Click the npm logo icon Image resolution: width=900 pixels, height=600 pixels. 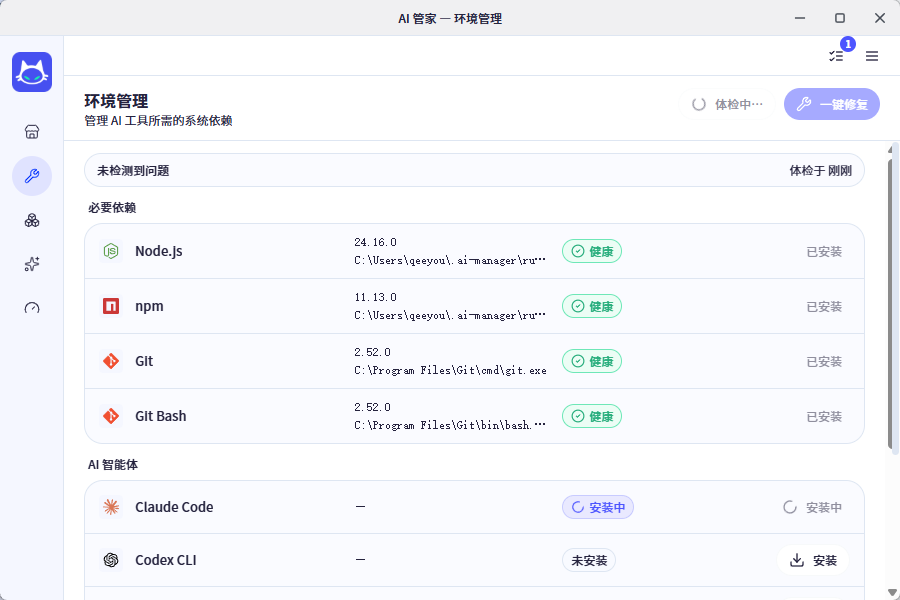click(111, 306)
